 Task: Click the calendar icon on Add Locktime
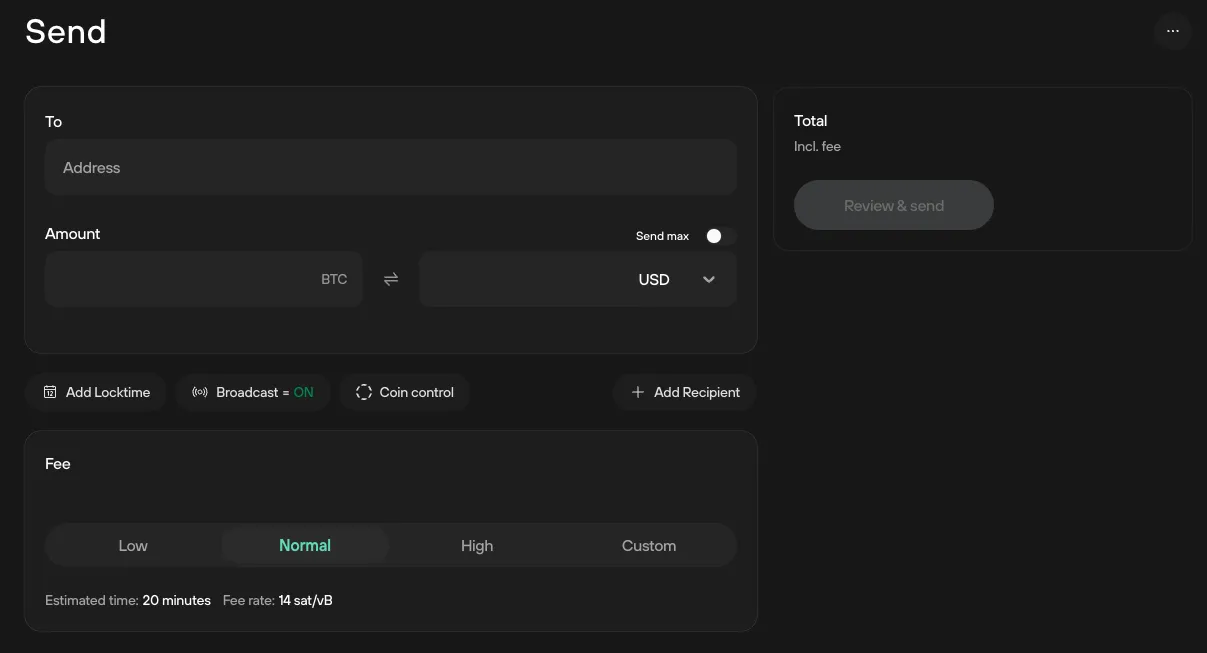(x=50, y=392)
